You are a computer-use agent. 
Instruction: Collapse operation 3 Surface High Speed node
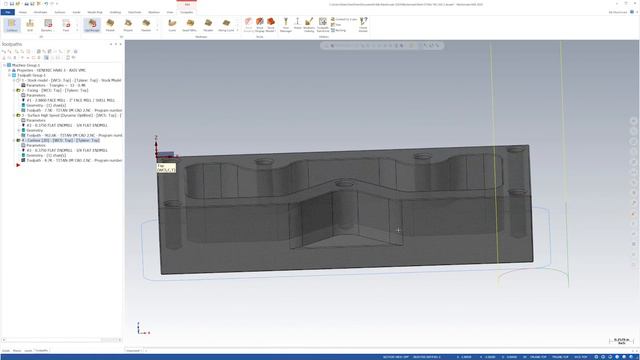click(x=14, y=116)
